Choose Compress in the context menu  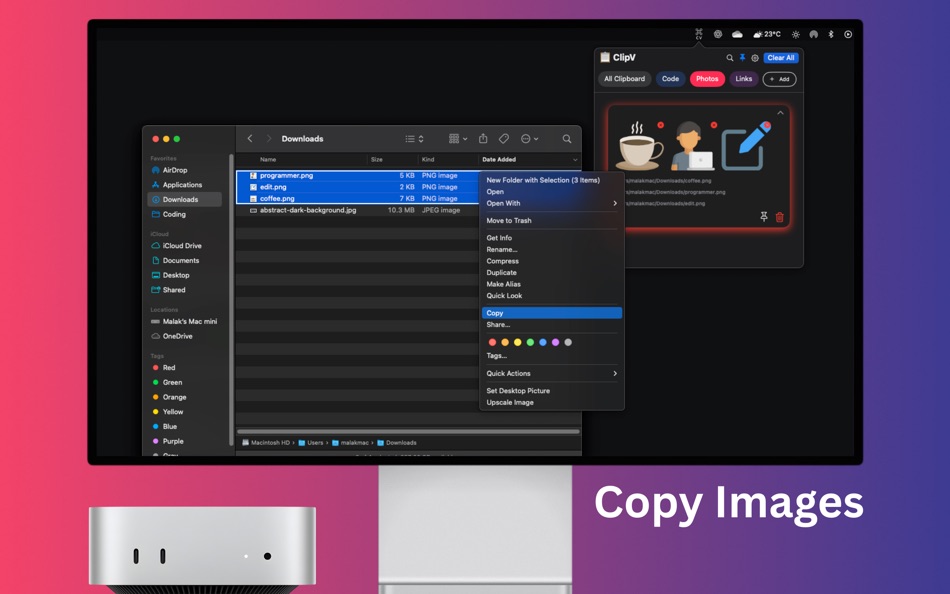[x=503, y=261]
